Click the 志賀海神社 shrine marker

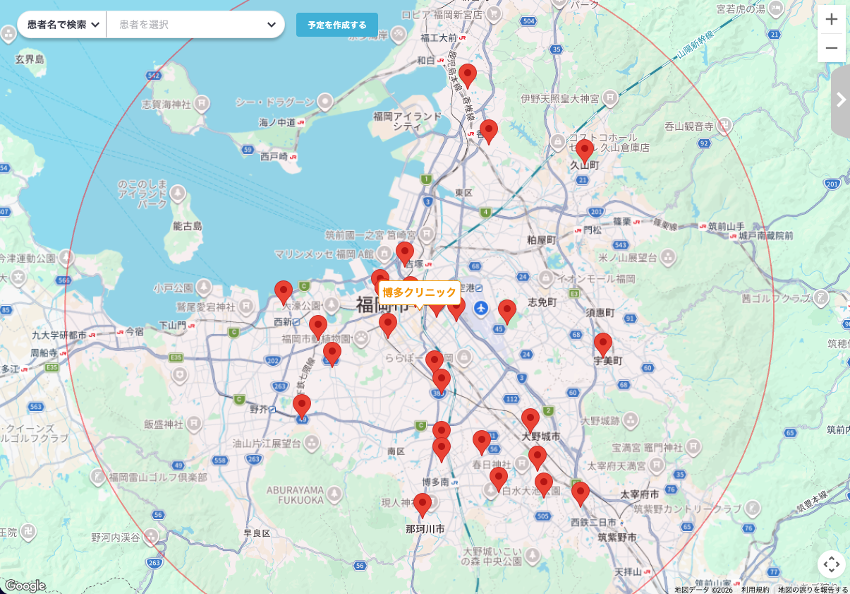[x=202, y=102]
